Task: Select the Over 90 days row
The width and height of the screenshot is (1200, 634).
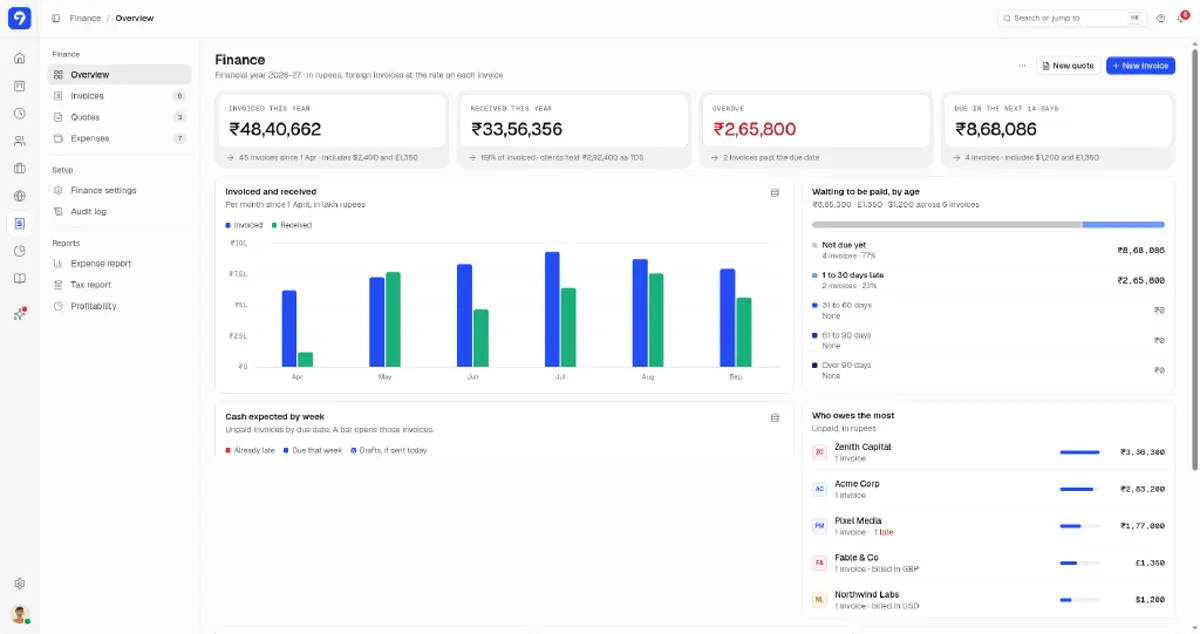Action: [988, 370]
